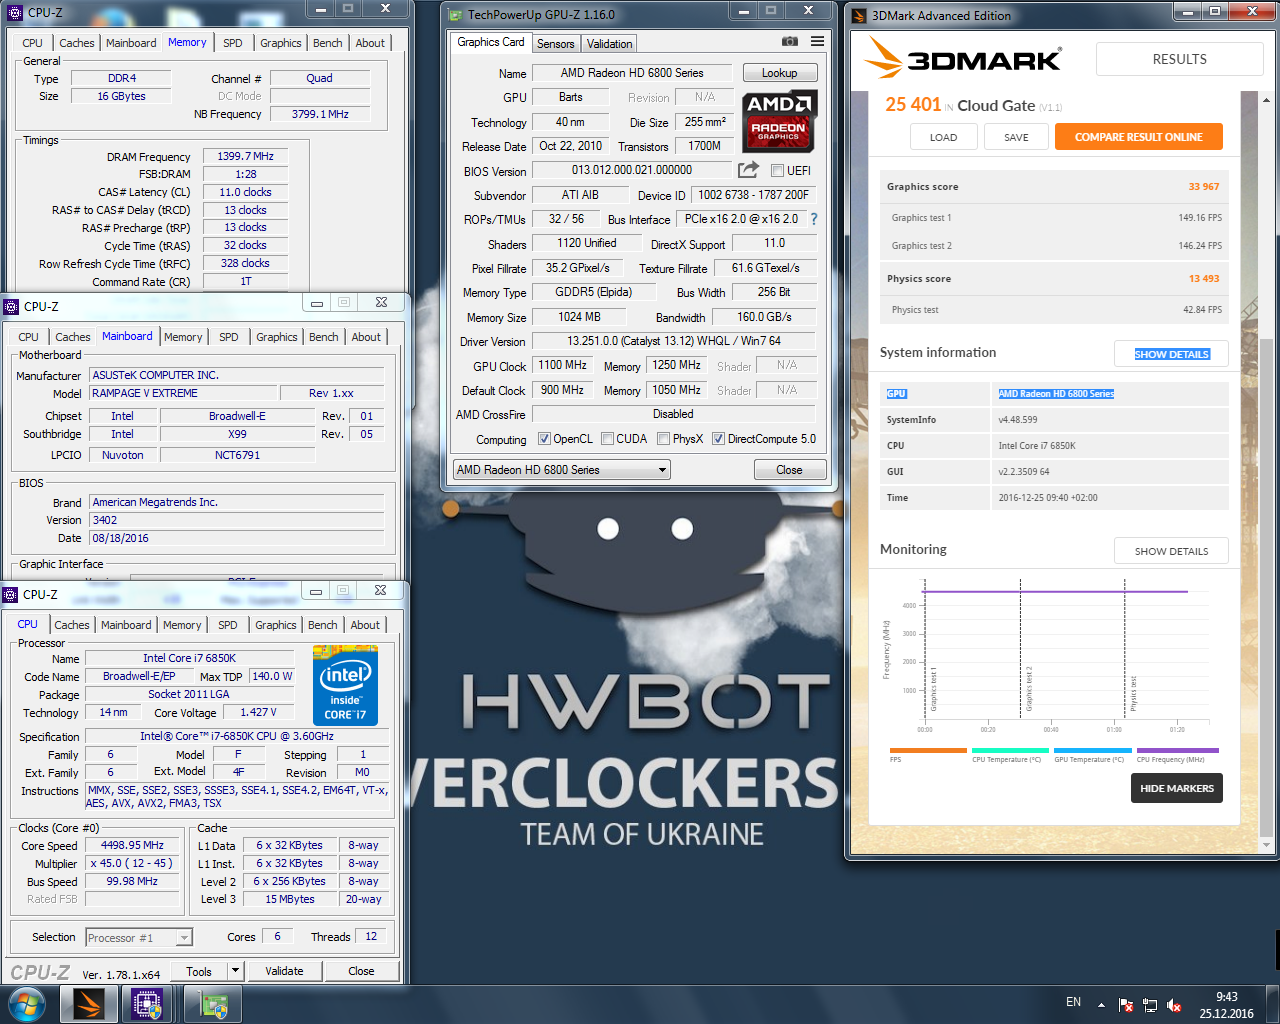1280x1024 pixels.
Task: Toggle the DirectCompute 5.0 checkbox
Action: [x=718, y=439]
